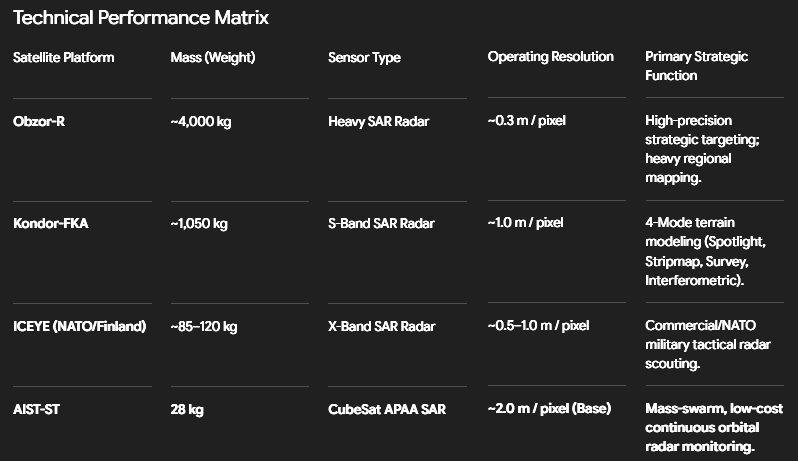Click the ~4,000 kg mass value
This screenshot has width=798, height=461.
pyautogui.click(x=201, y=122)
